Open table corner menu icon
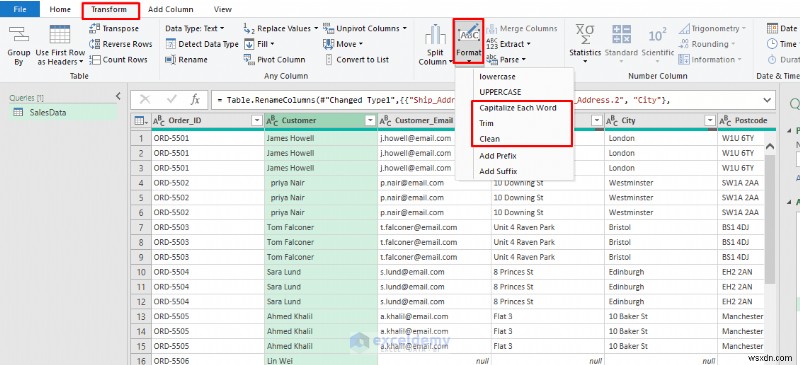The width and height of the screenshot is (800, 365). point(140,121)
